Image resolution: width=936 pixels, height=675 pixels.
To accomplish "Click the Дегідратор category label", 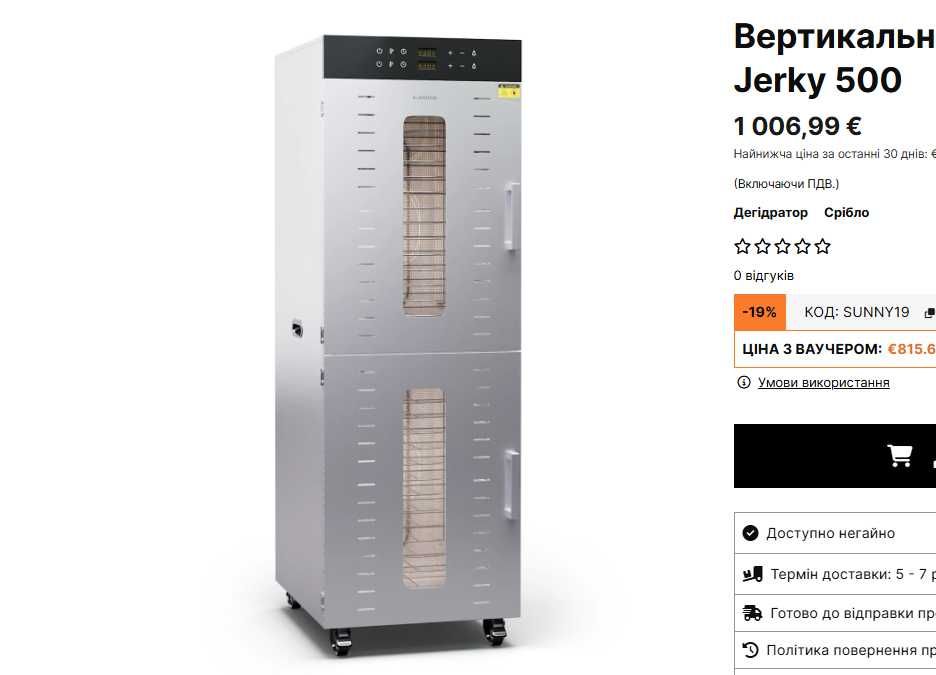I will [771, 213].
